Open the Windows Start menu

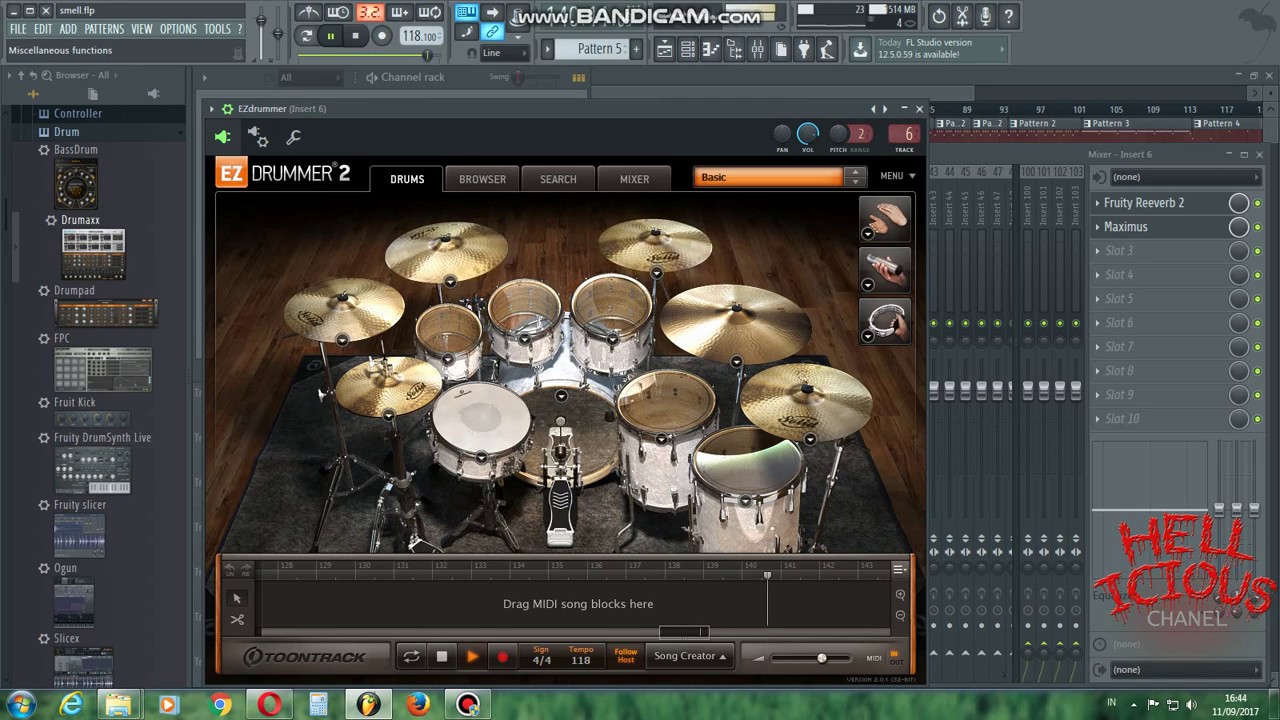pyautogui.click(x=21, y=704)
